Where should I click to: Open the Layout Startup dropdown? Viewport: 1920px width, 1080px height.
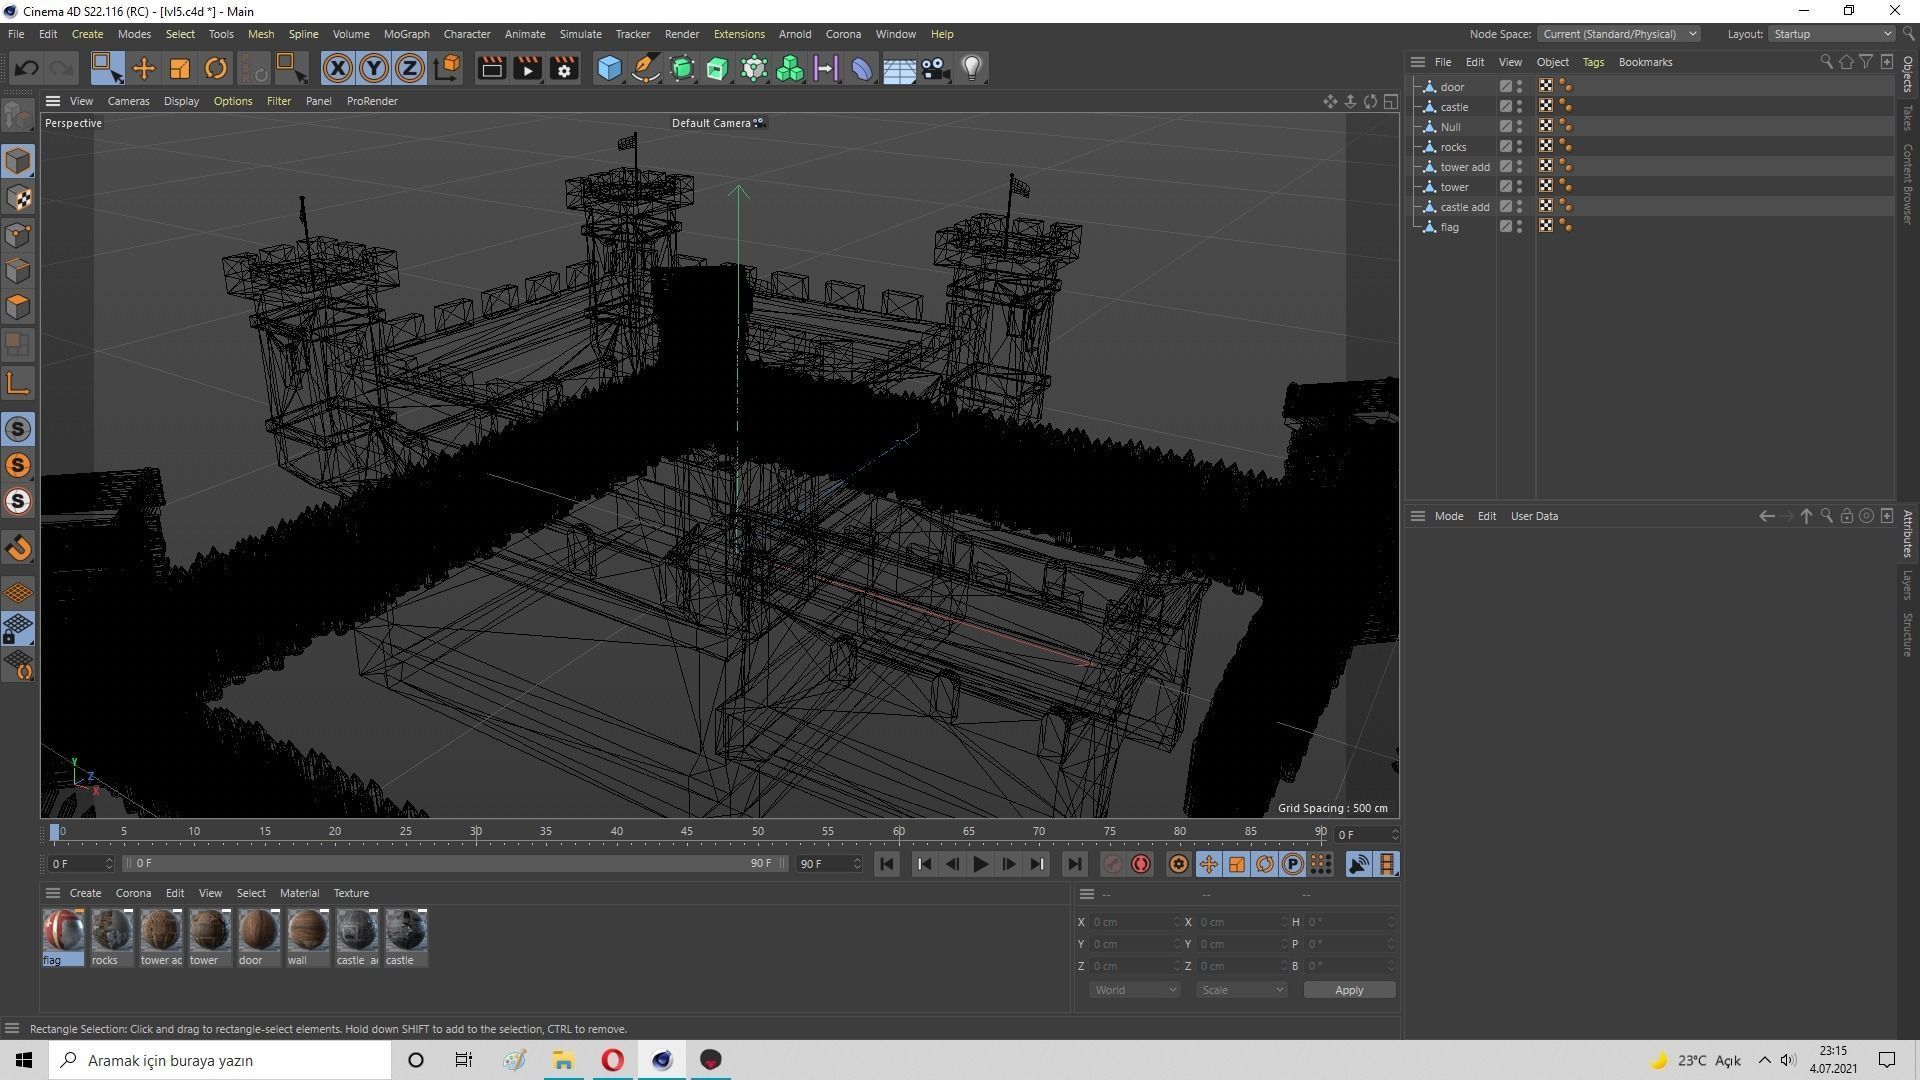[1832, 34]
